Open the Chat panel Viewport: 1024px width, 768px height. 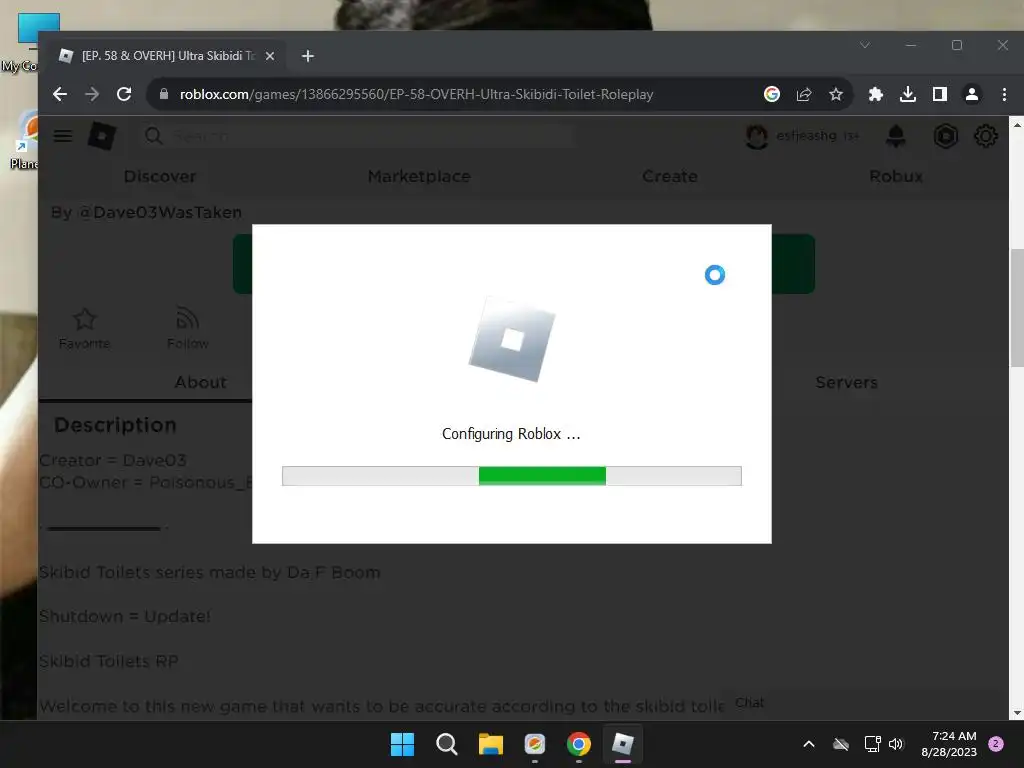[x=749, y=703]
